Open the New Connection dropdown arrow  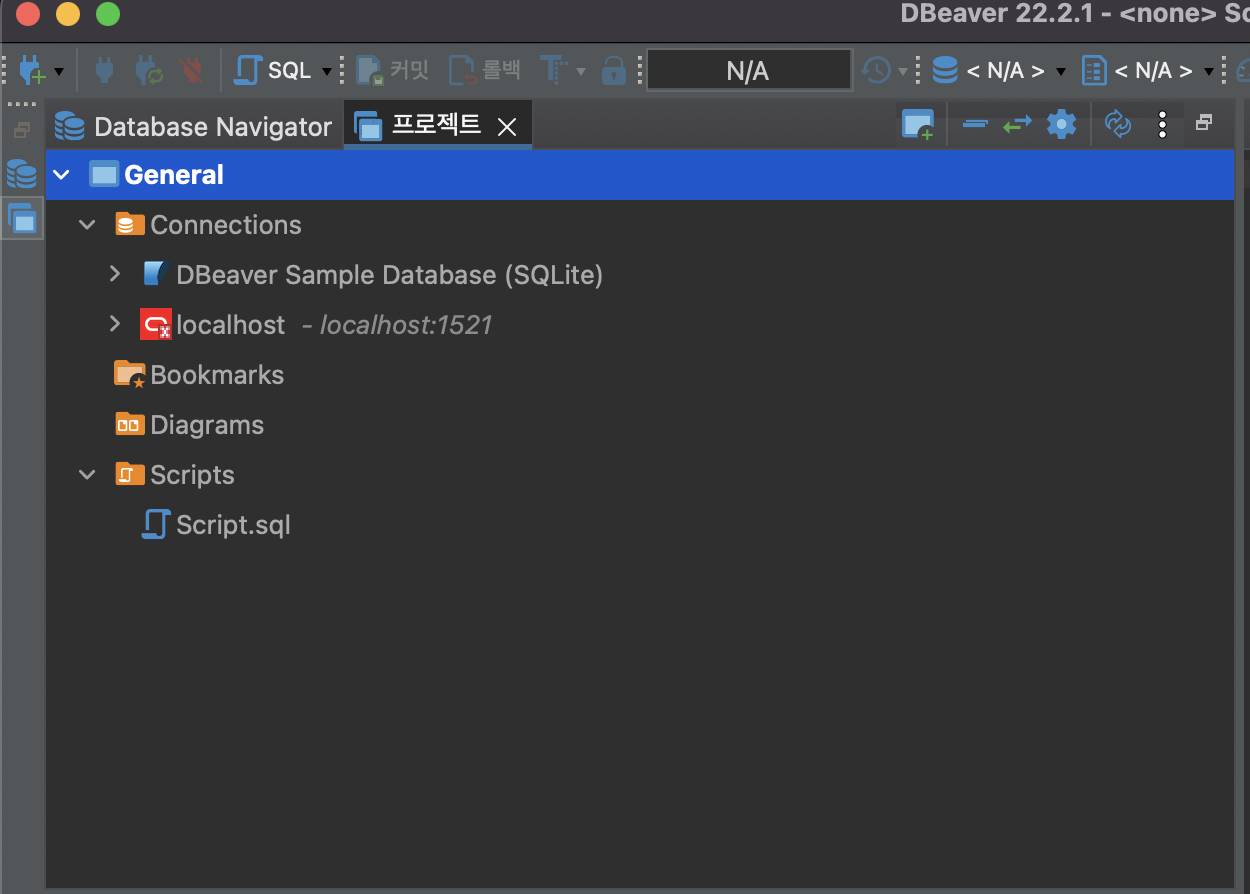pos(59,72)
